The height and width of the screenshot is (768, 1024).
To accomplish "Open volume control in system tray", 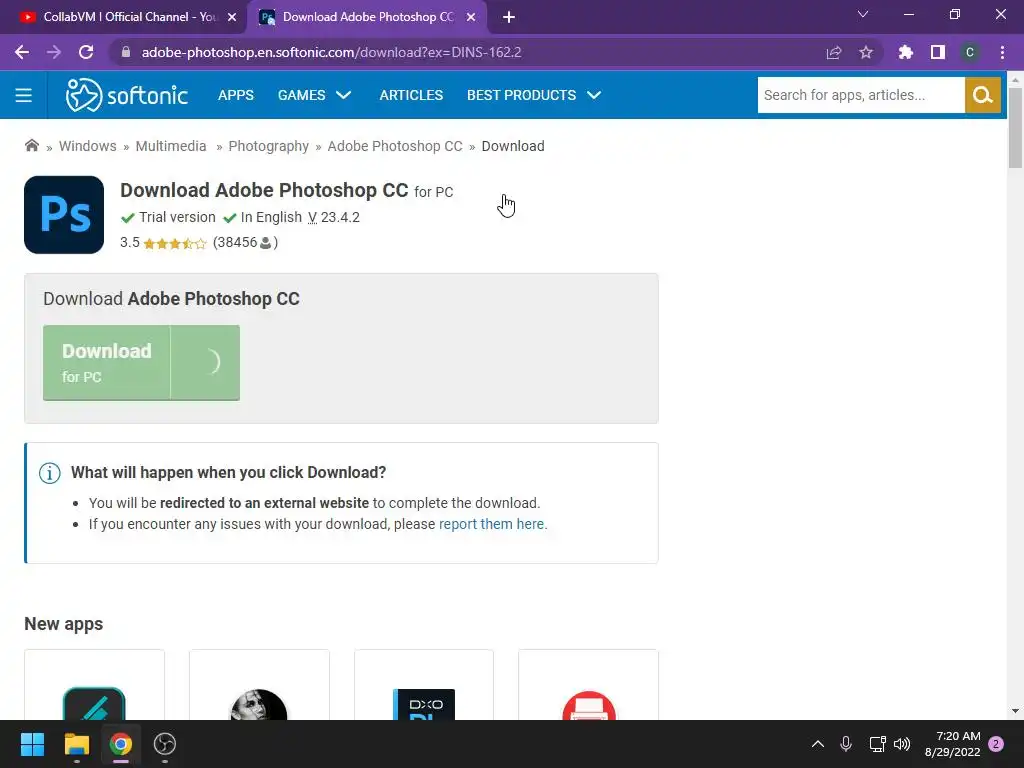I will tap(902, 744).
